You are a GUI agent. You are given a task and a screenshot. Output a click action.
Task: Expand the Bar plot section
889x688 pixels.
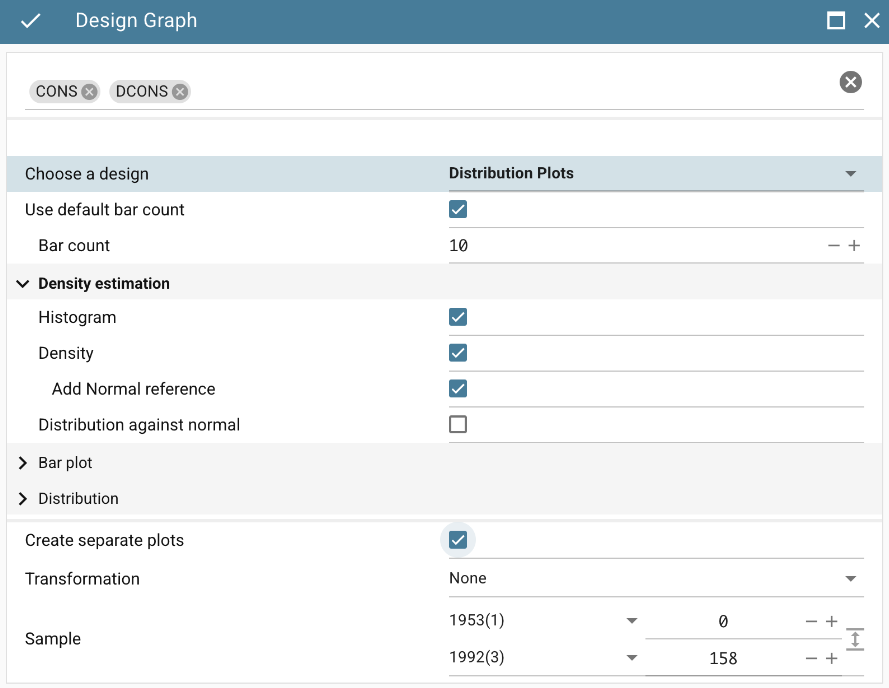pyautogui.click(x=23, y=463)
